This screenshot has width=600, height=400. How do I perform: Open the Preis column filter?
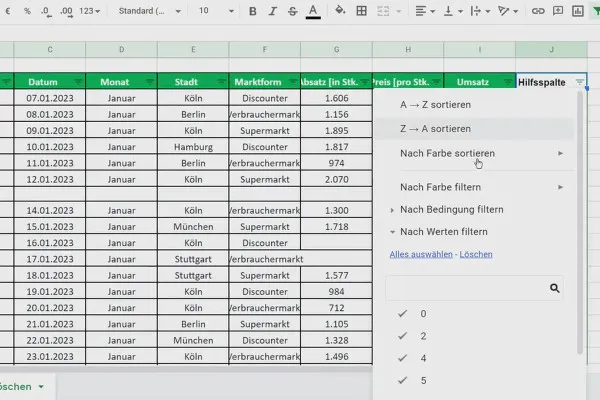pos(436,82)
